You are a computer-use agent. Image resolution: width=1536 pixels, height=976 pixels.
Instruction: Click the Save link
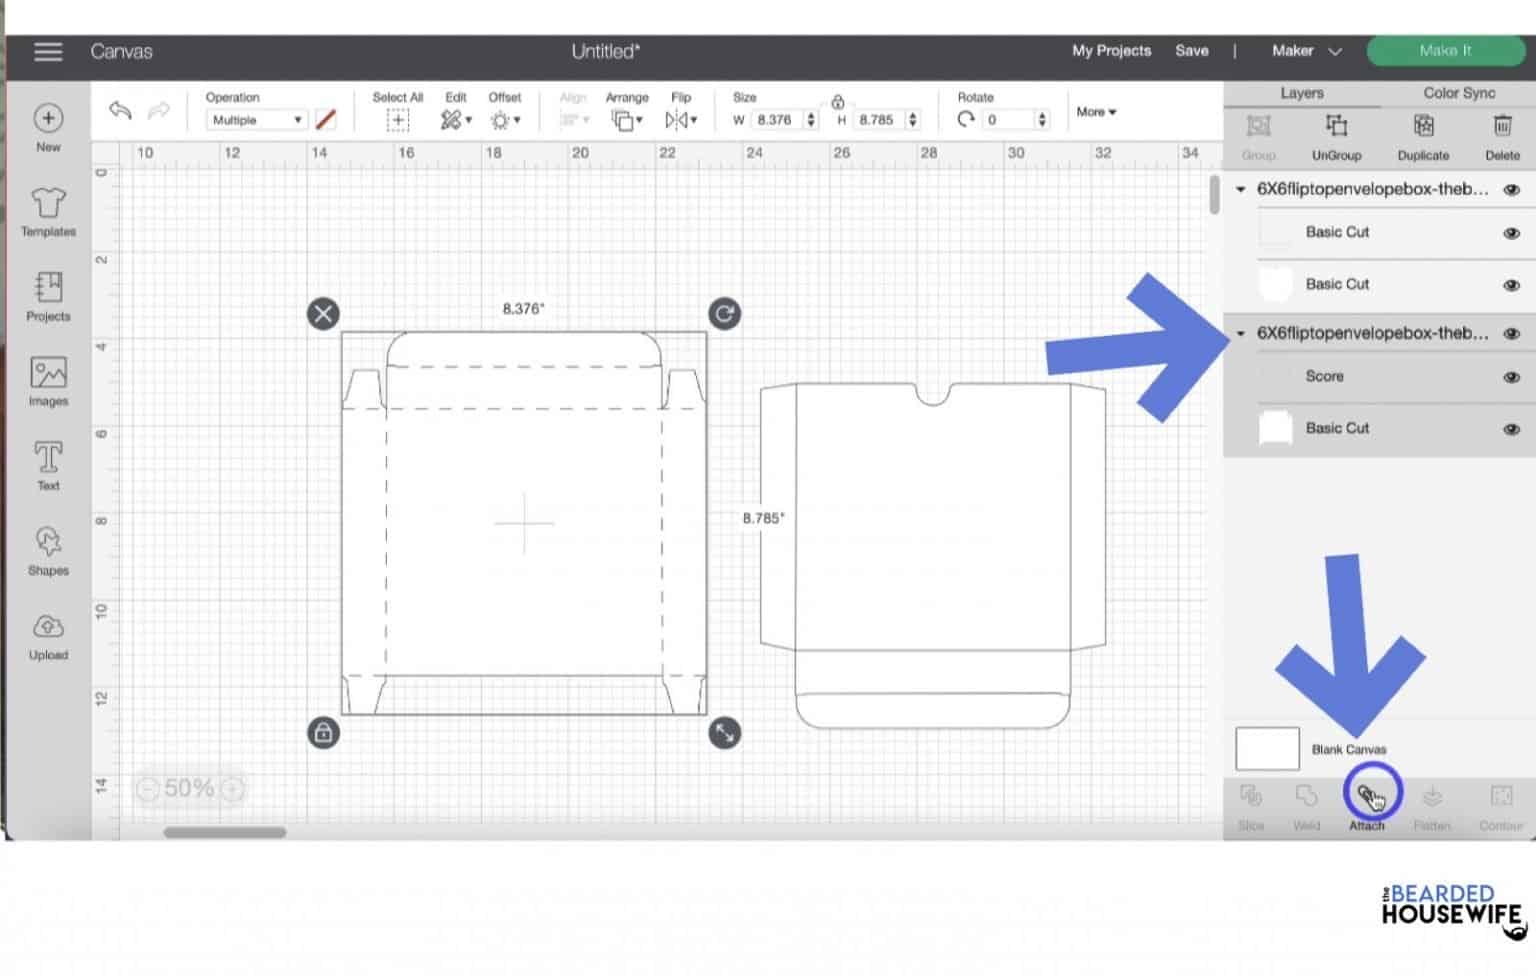(1191, 51)
